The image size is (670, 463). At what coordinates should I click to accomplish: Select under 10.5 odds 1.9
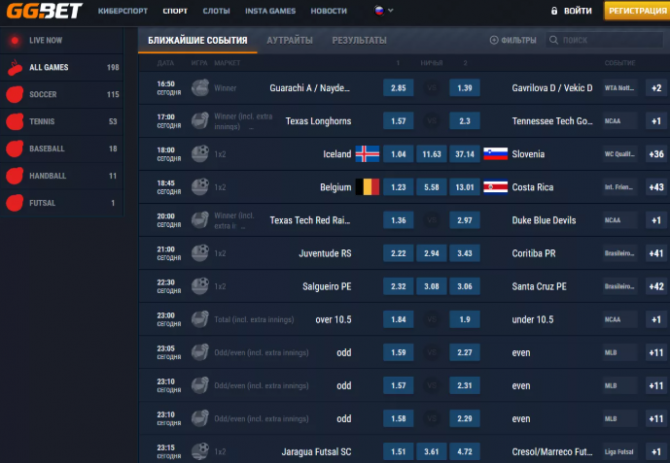tap(464, 319)
